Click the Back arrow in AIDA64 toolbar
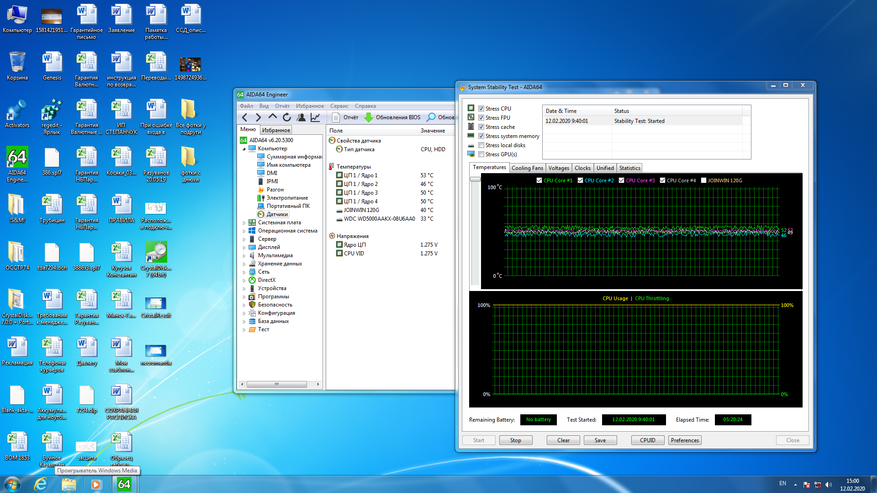Screen dimensions: 877x493 (245, 118)
